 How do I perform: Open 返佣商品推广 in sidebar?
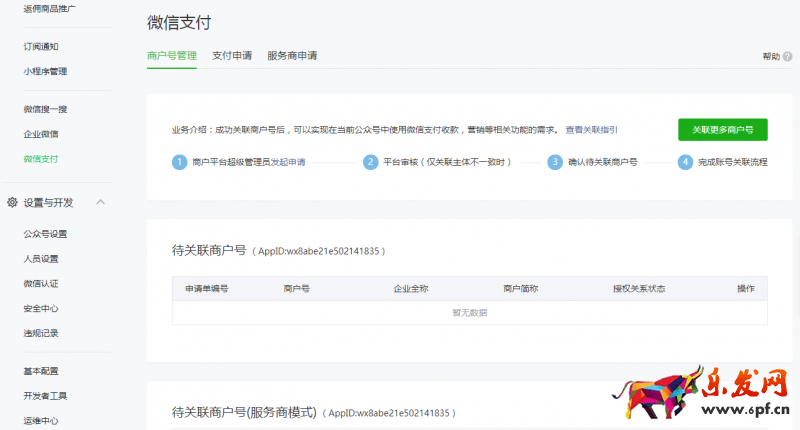49,8
